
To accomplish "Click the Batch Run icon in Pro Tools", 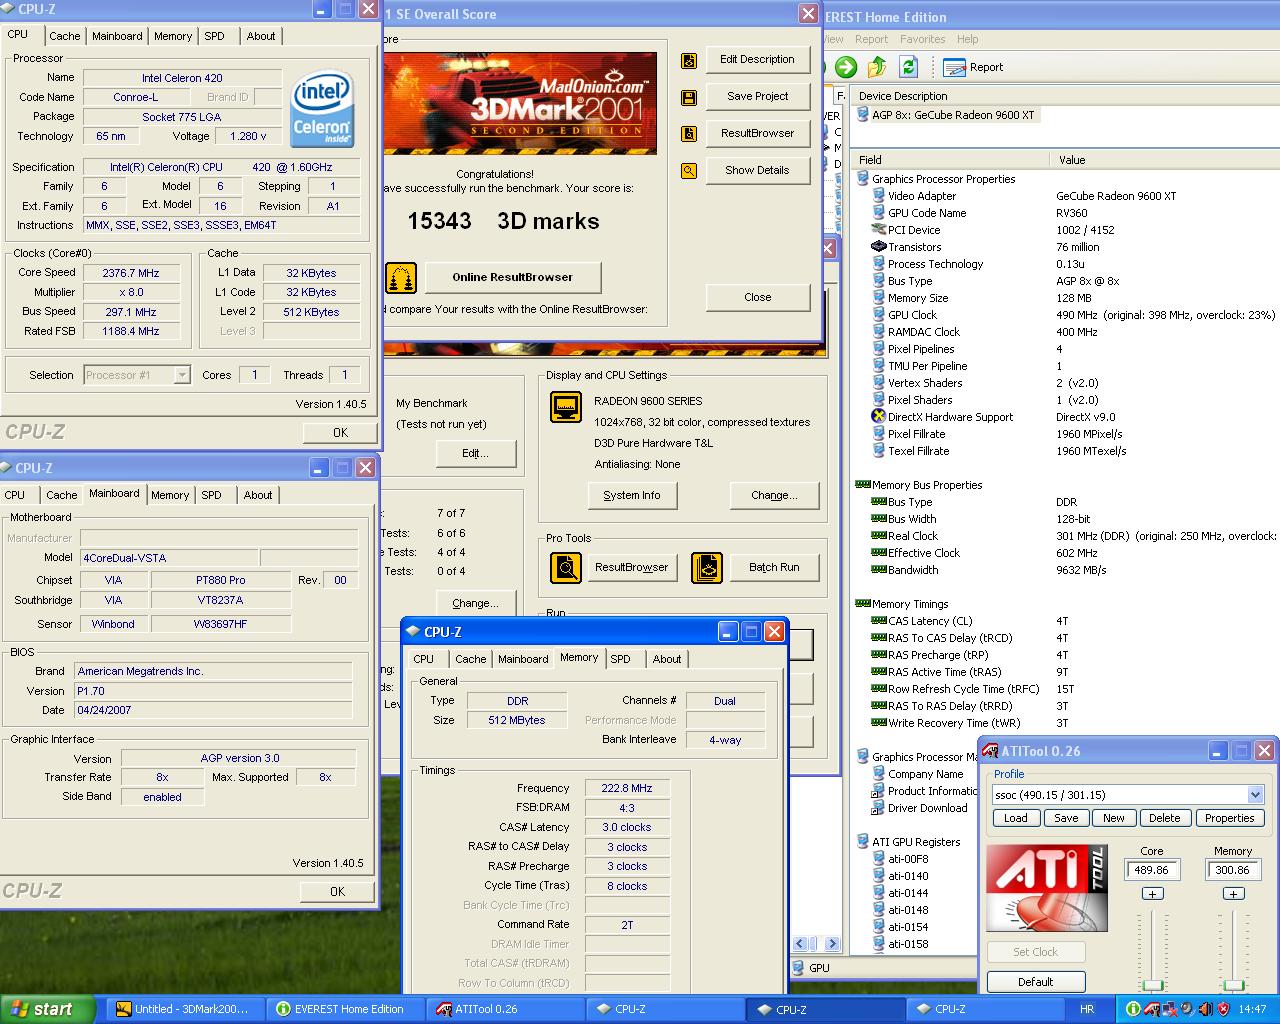I will [707, 567].
